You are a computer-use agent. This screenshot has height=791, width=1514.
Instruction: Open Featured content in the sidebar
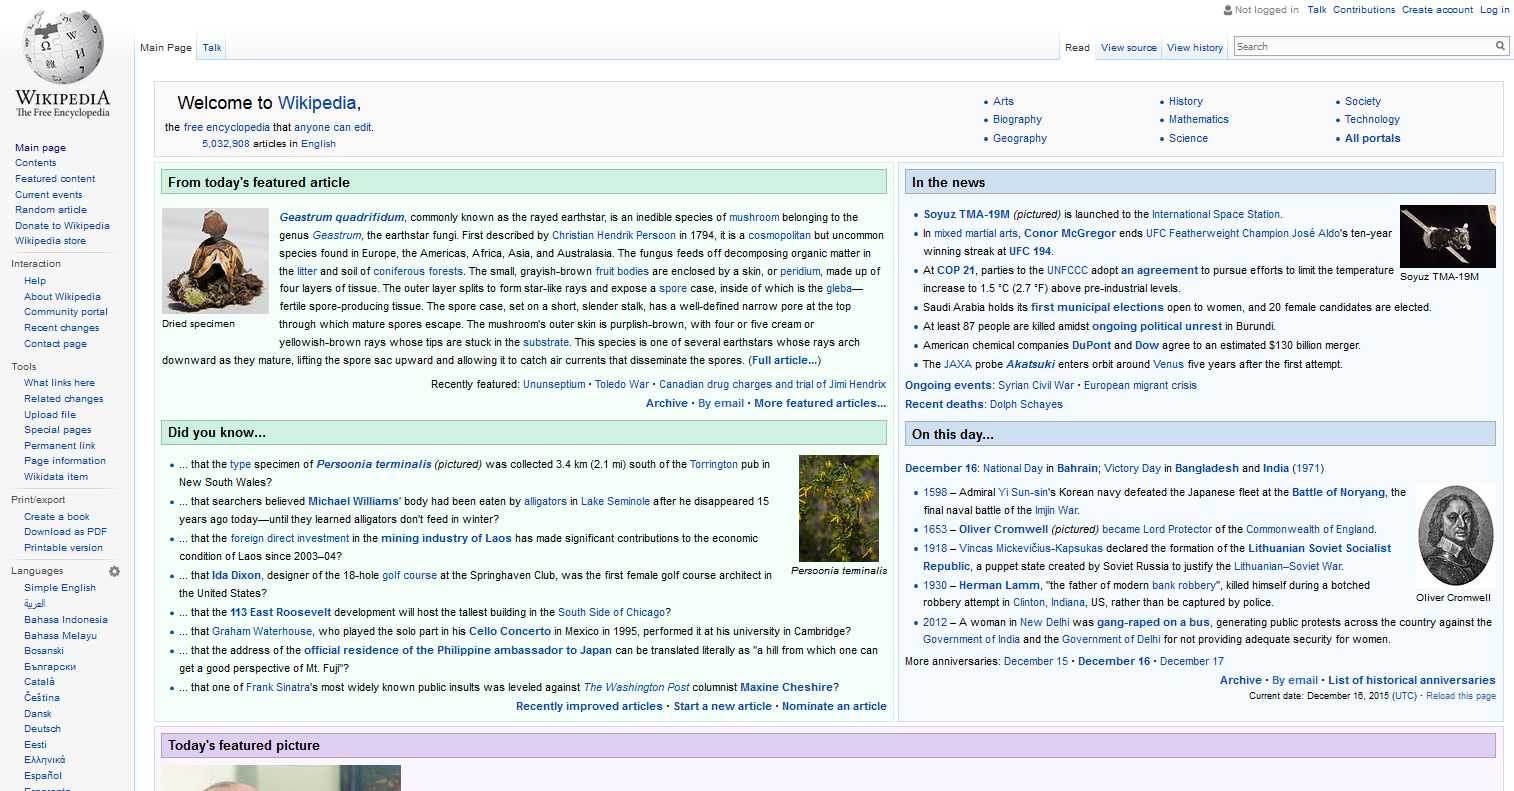click(x=55, y=178)
